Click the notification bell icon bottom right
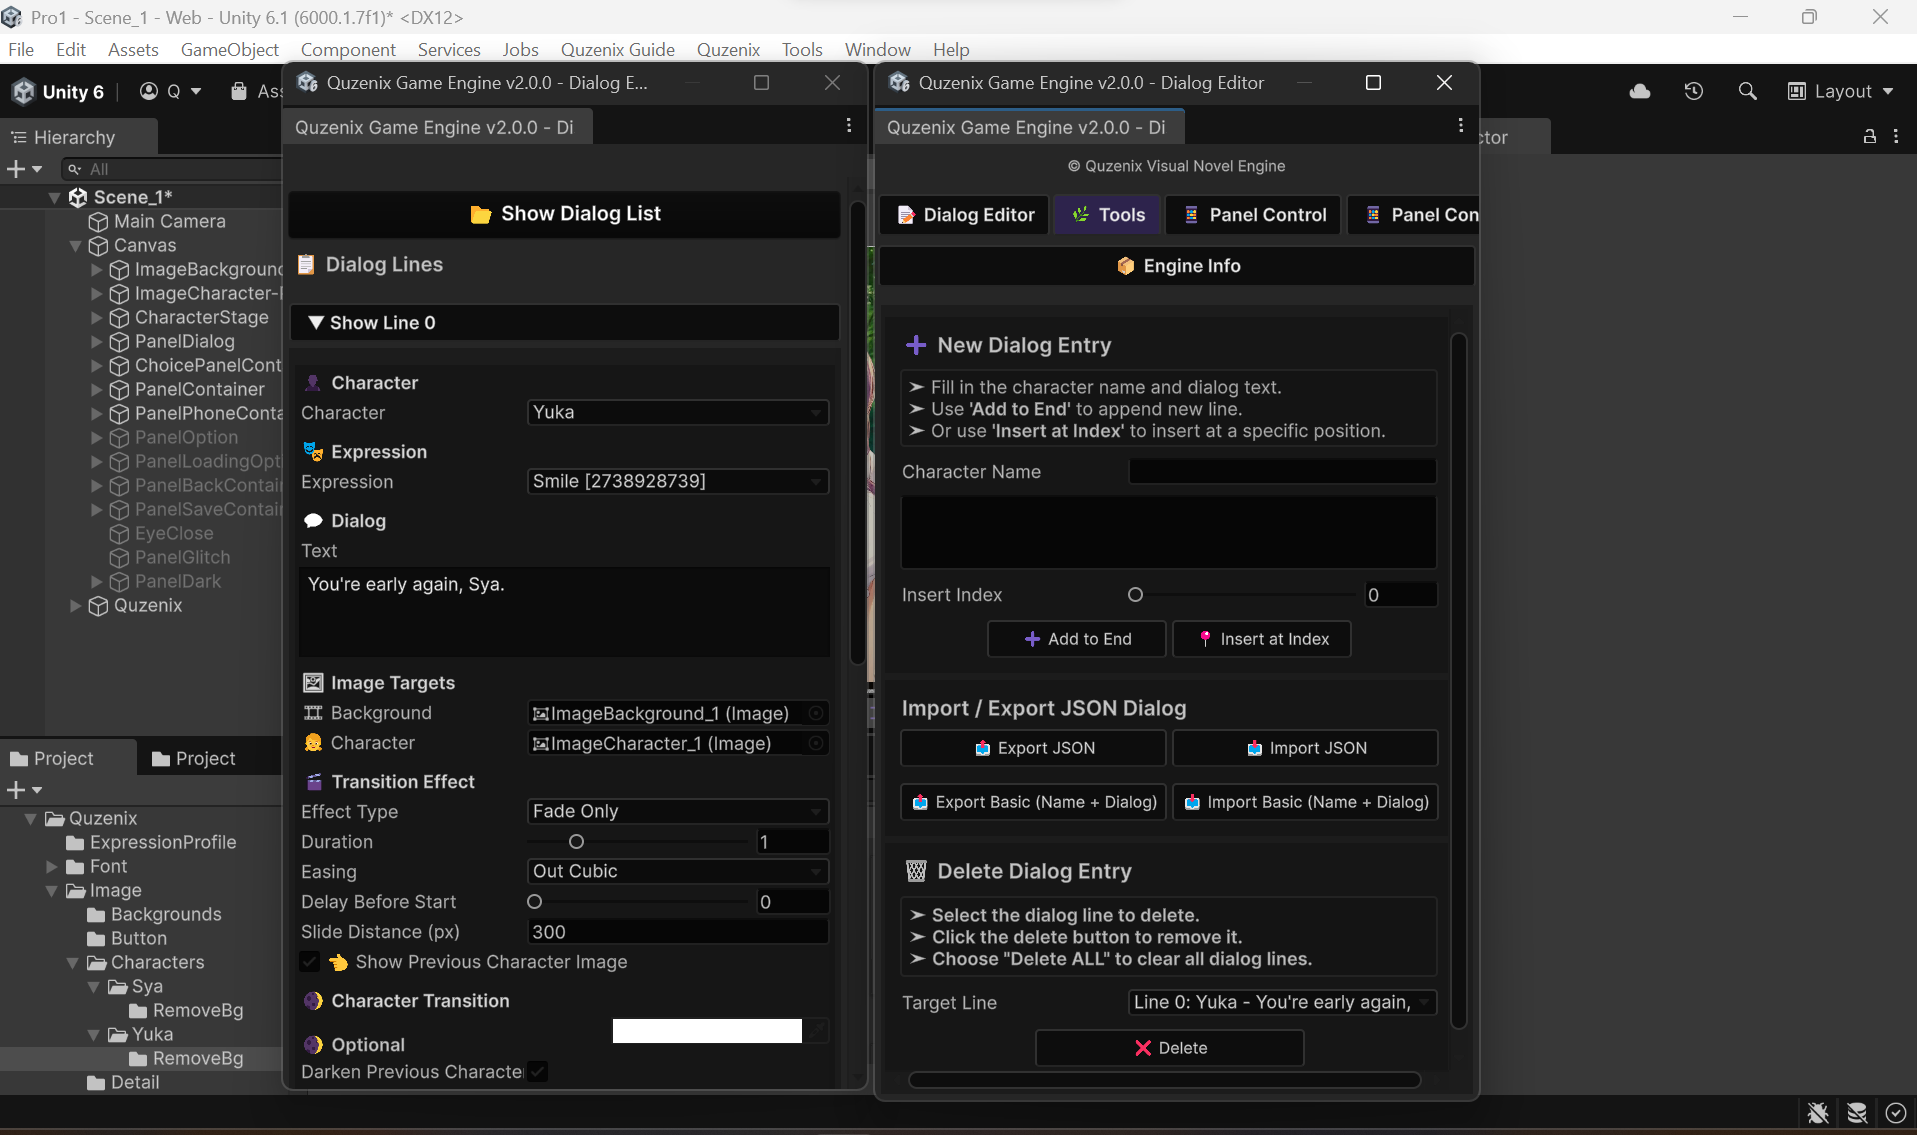The height and width of the screenshot is (1135, 1917). click(x=1818, y=1113)
